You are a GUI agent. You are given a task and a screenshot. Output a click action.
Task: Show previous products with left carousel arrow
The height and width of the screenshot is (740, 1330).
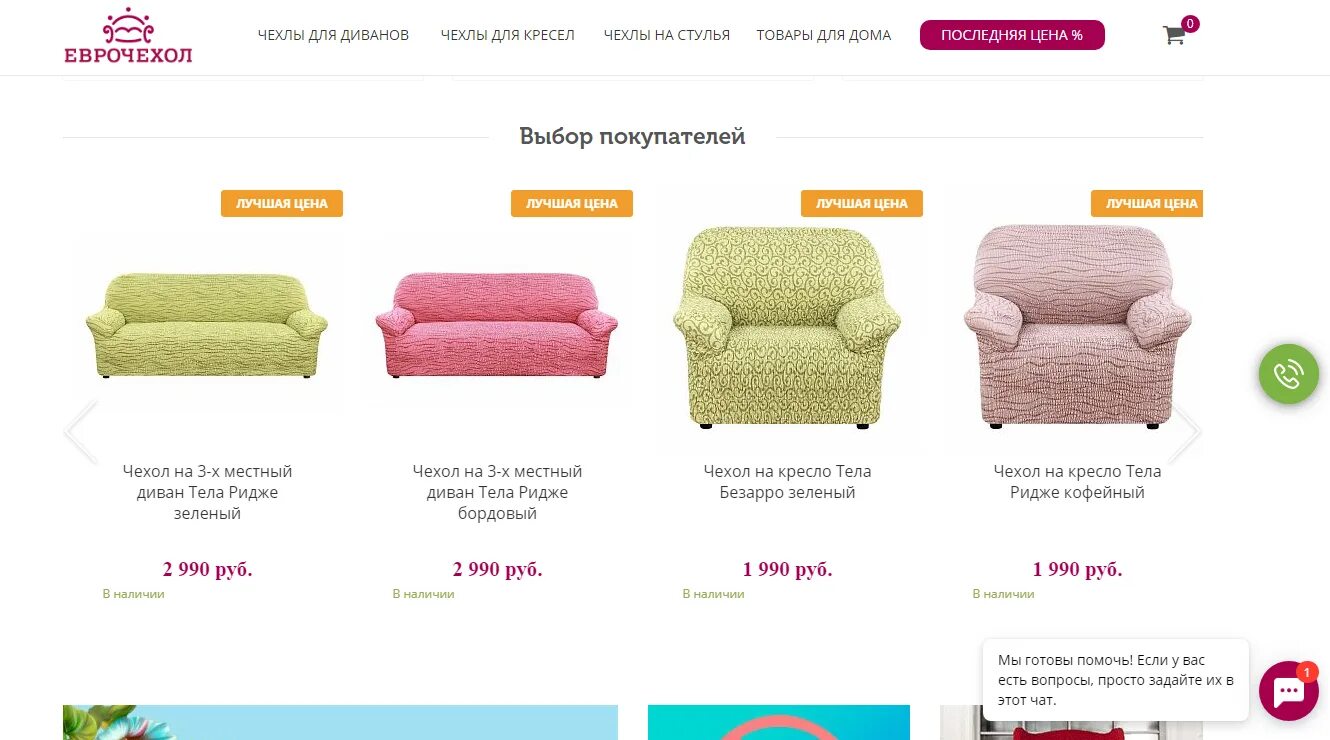pyautogui.click(x=81, y=432)
